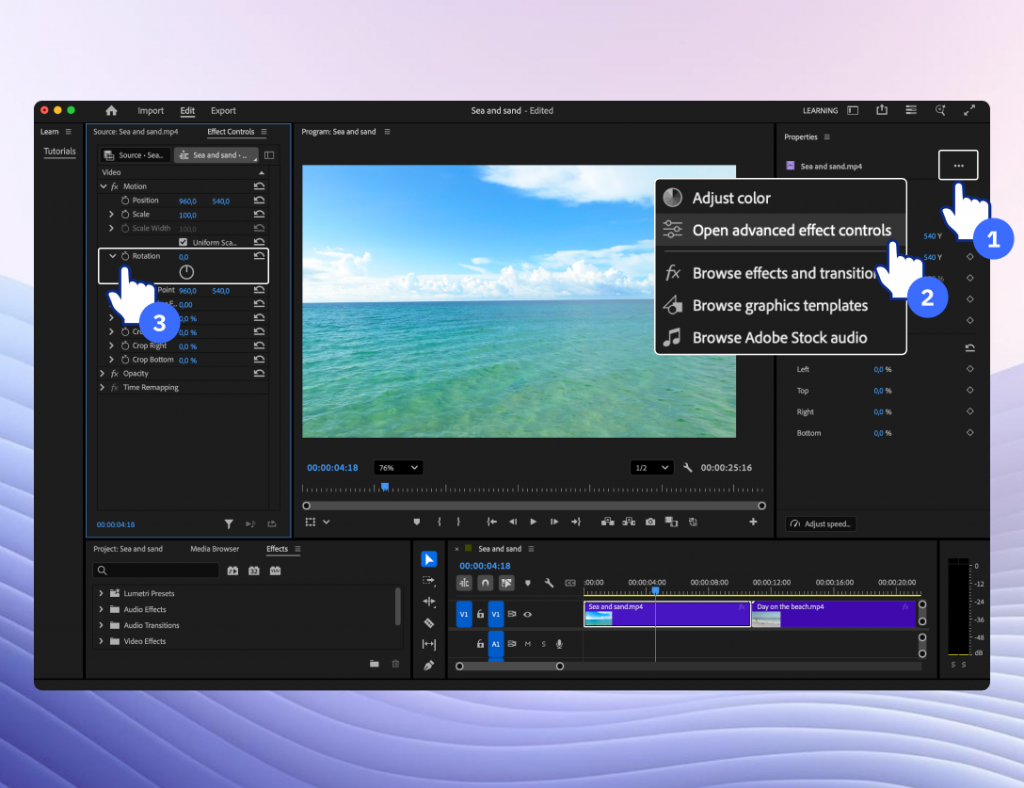Click the New Bin folder icon
This screenshot has width=1024, height=788.
point(374,664)
